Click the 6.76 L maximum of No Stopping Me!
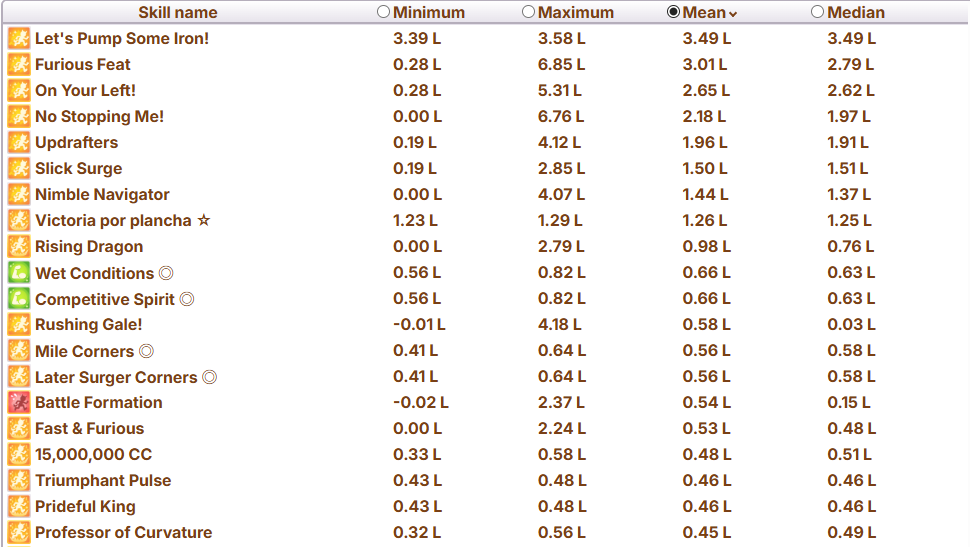The width and height of the screenshot is (970, 547). [x=561, y=116]
